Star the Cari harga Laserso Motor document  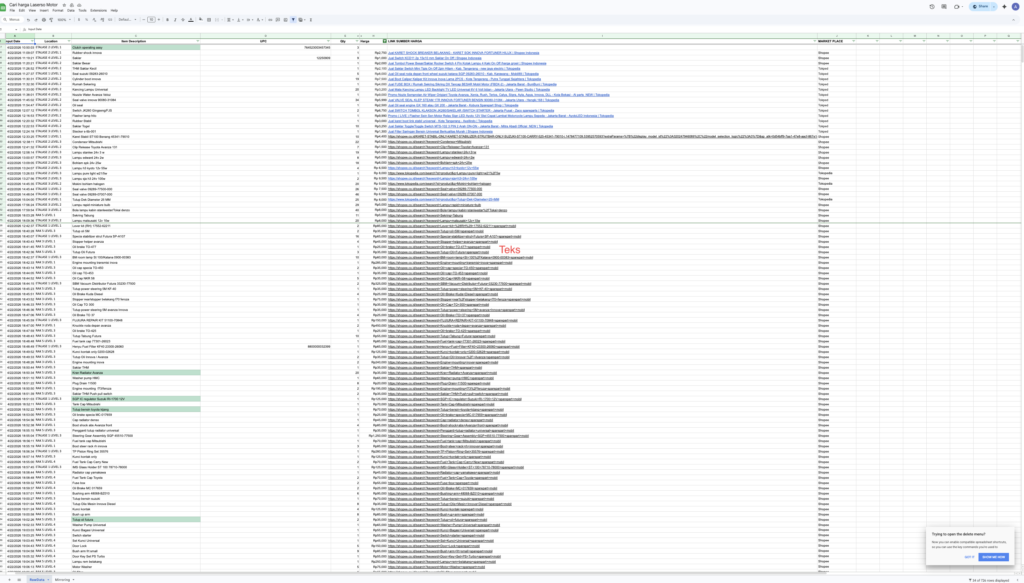[x=64, y=5]
